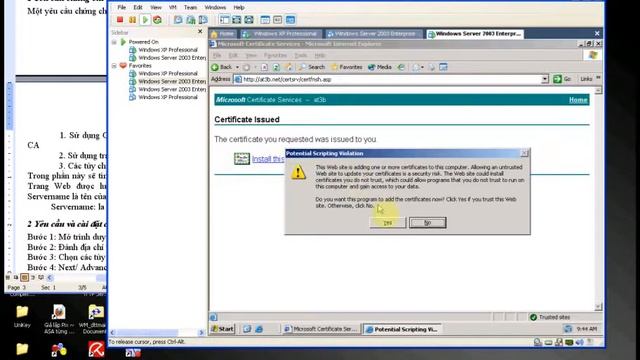Click the Full Screen mode toolbar icon
Image resolution: width=640 pixels, height=360 pixels.
click(236, 20)
